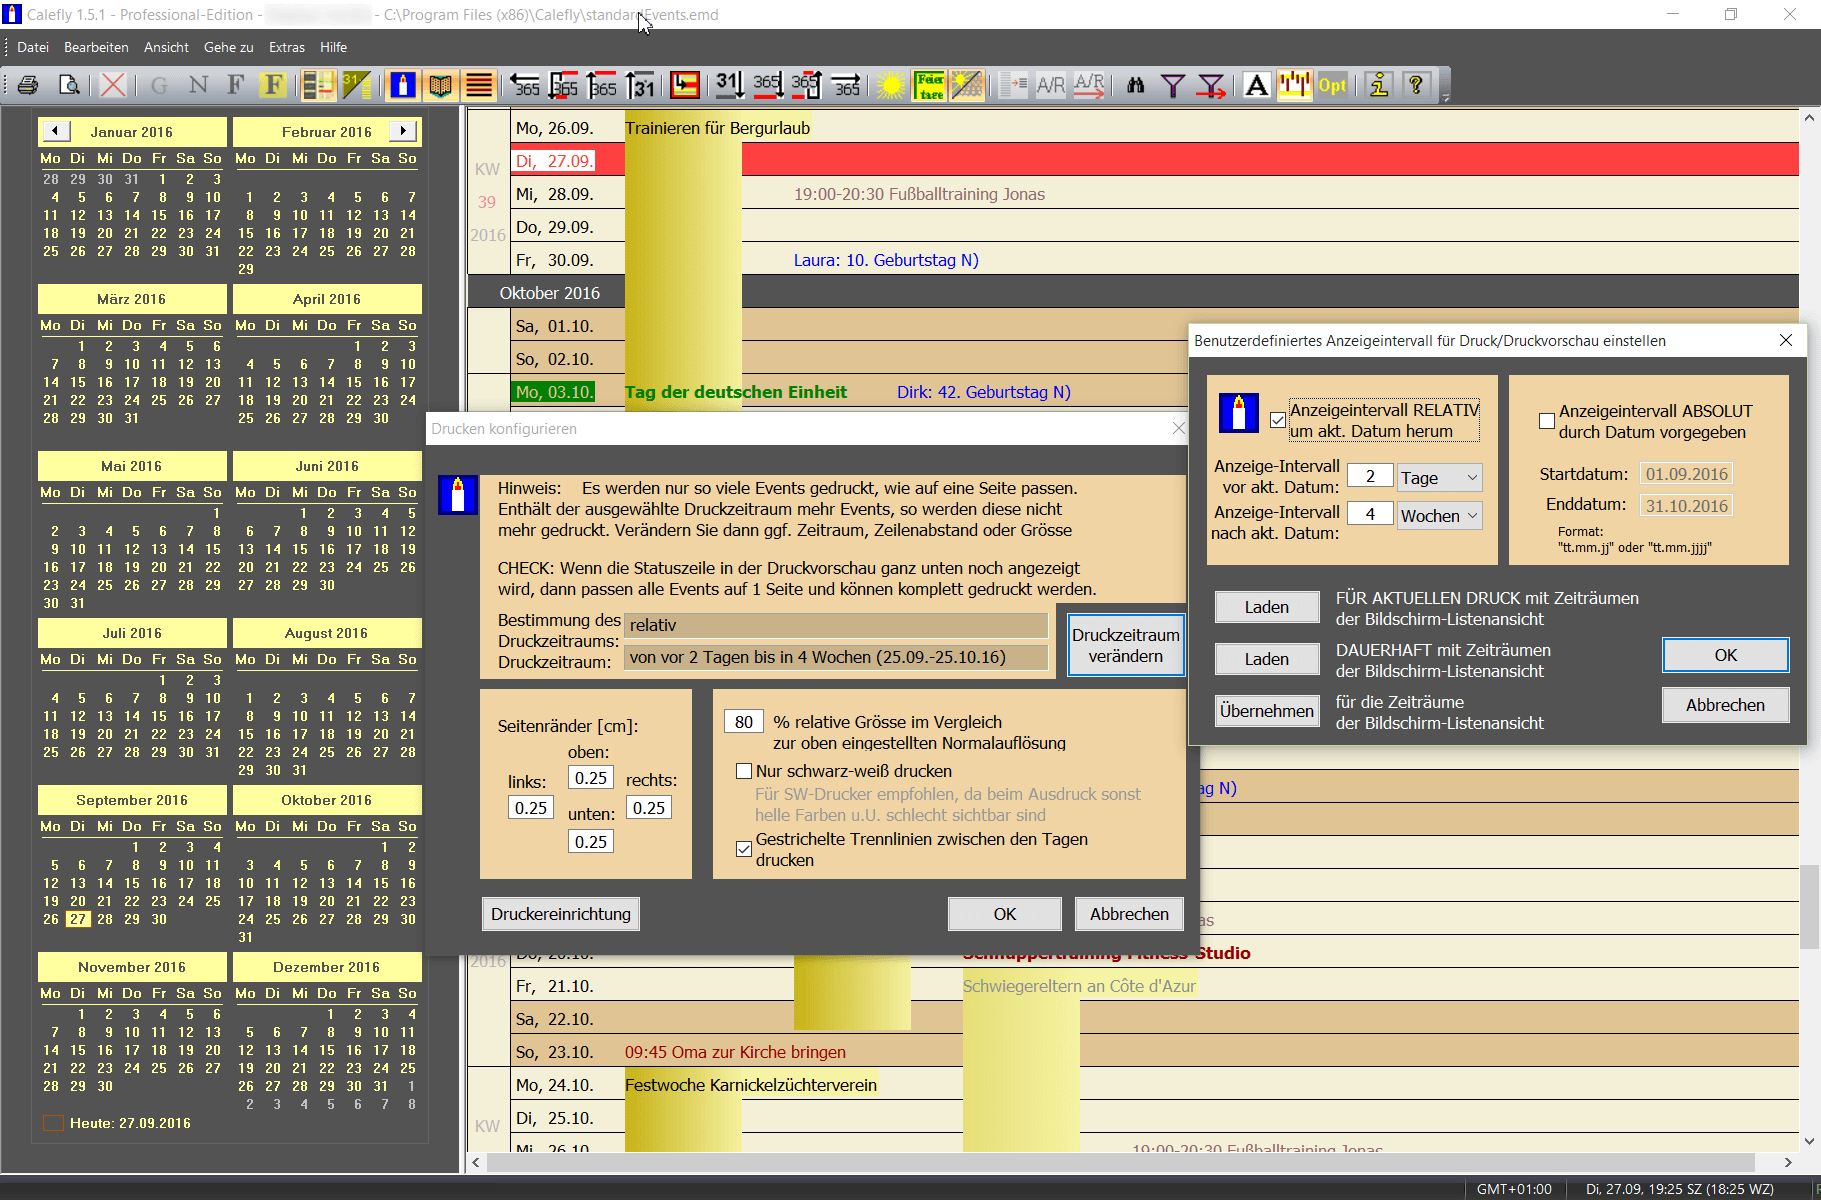Click the Heute color swatch
The image size is (1821, 1200).
(x=54, y=1123)
